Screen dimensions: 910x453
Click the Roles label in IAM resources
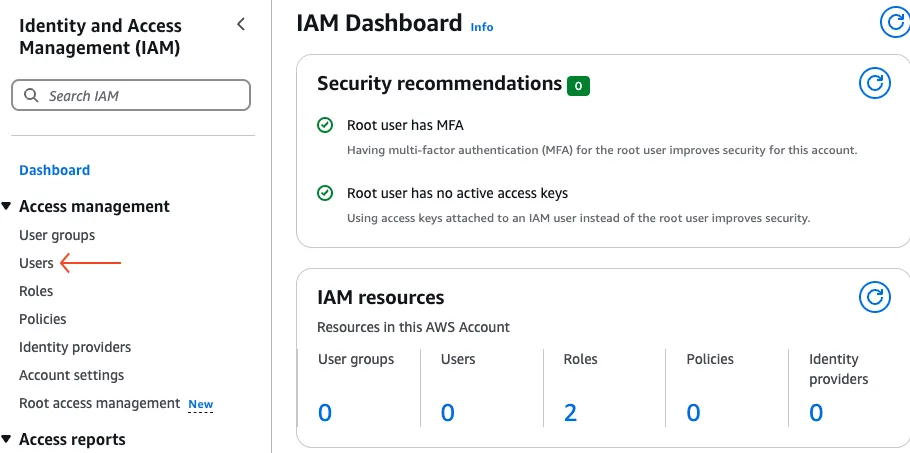point(580,359)
